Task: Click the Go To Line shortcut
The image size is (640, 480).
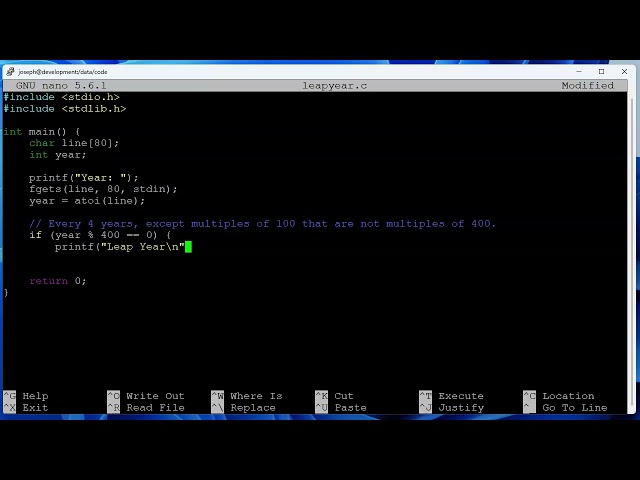Action: coord(565,408)
